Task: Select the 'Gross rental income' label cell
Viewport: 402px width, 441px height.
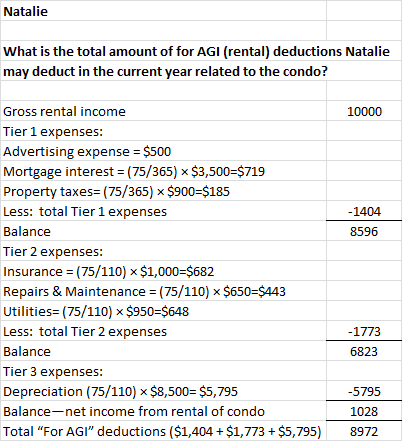Action: click(x=163, y=111)
